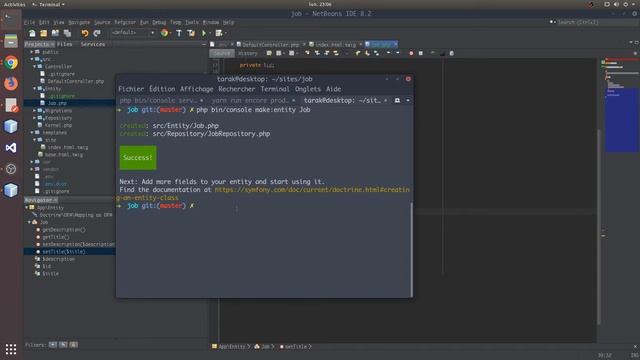The image size is (640, 360).
Task: Select the index.html.twig editor tab
Action: point(336,44)
